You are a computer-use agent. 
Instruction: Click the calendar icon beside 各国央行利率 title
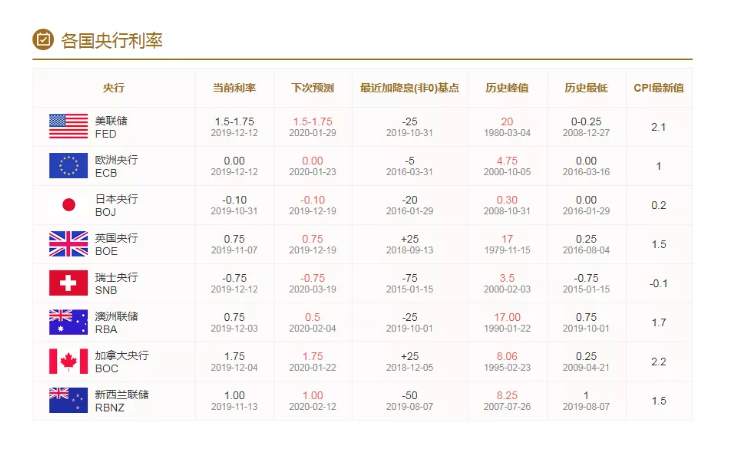(43, 40)
